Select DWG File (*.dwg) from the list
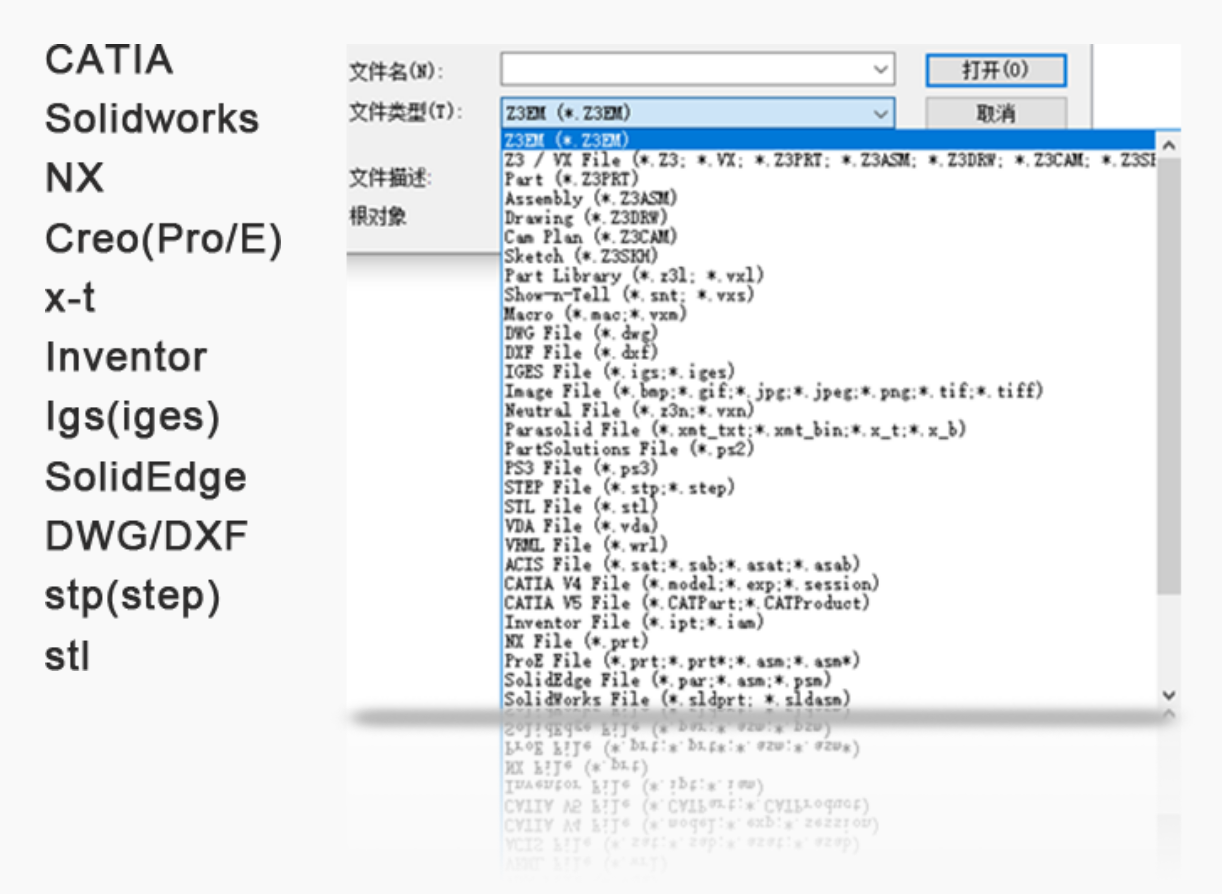This screenshot has width=1222, height=894. pos(581,333)
